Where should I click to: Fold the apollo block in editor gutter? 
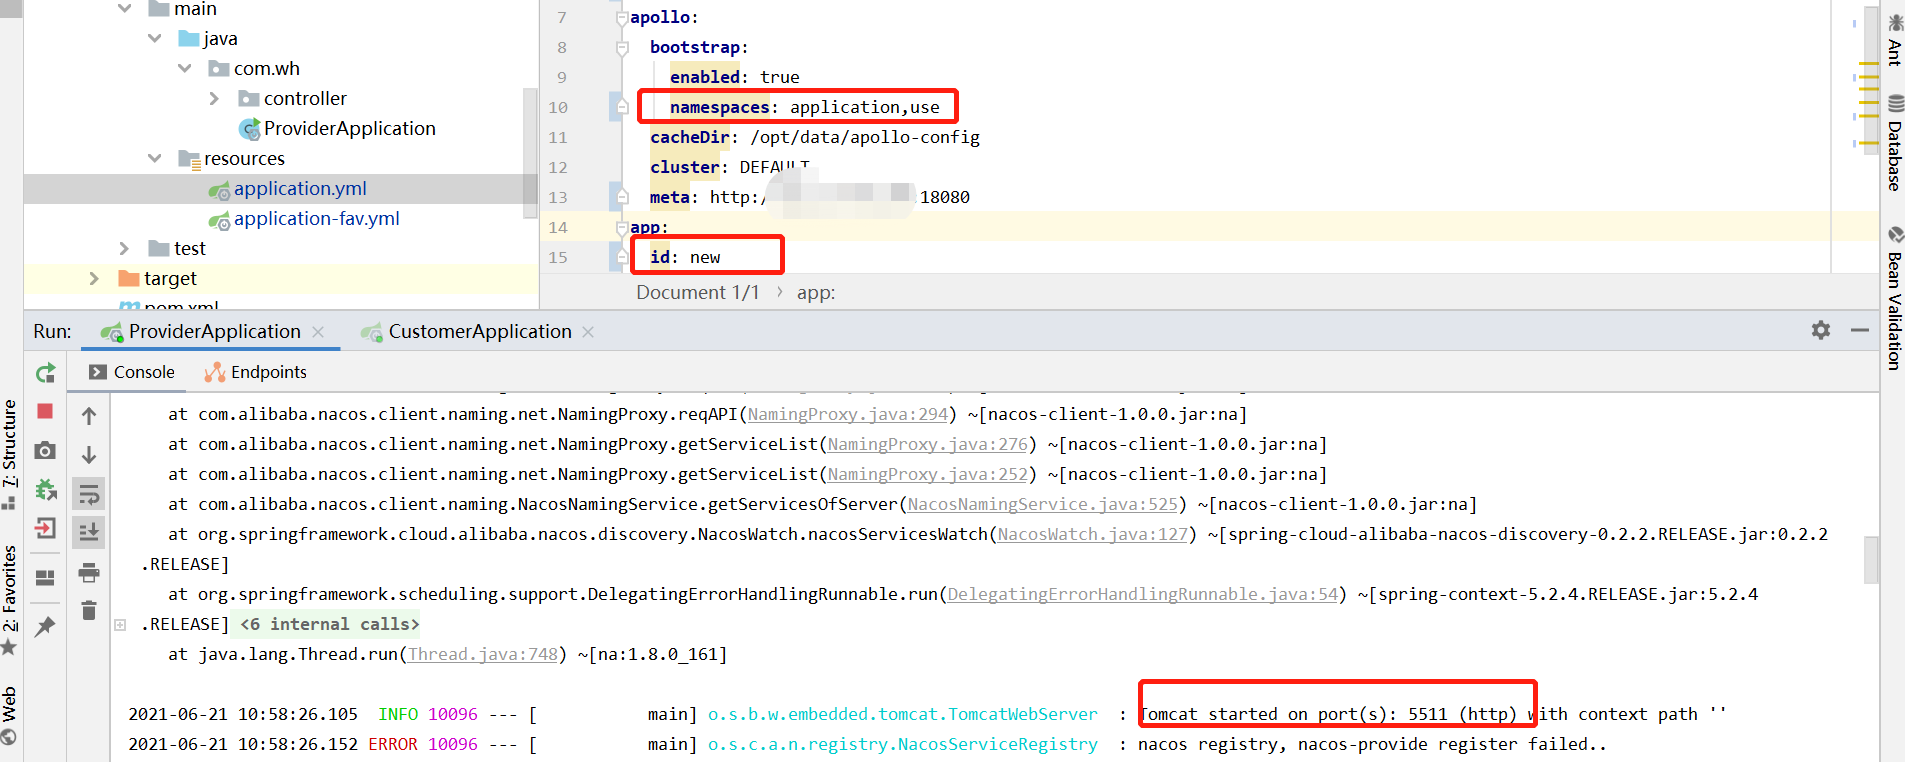[622, 18]
